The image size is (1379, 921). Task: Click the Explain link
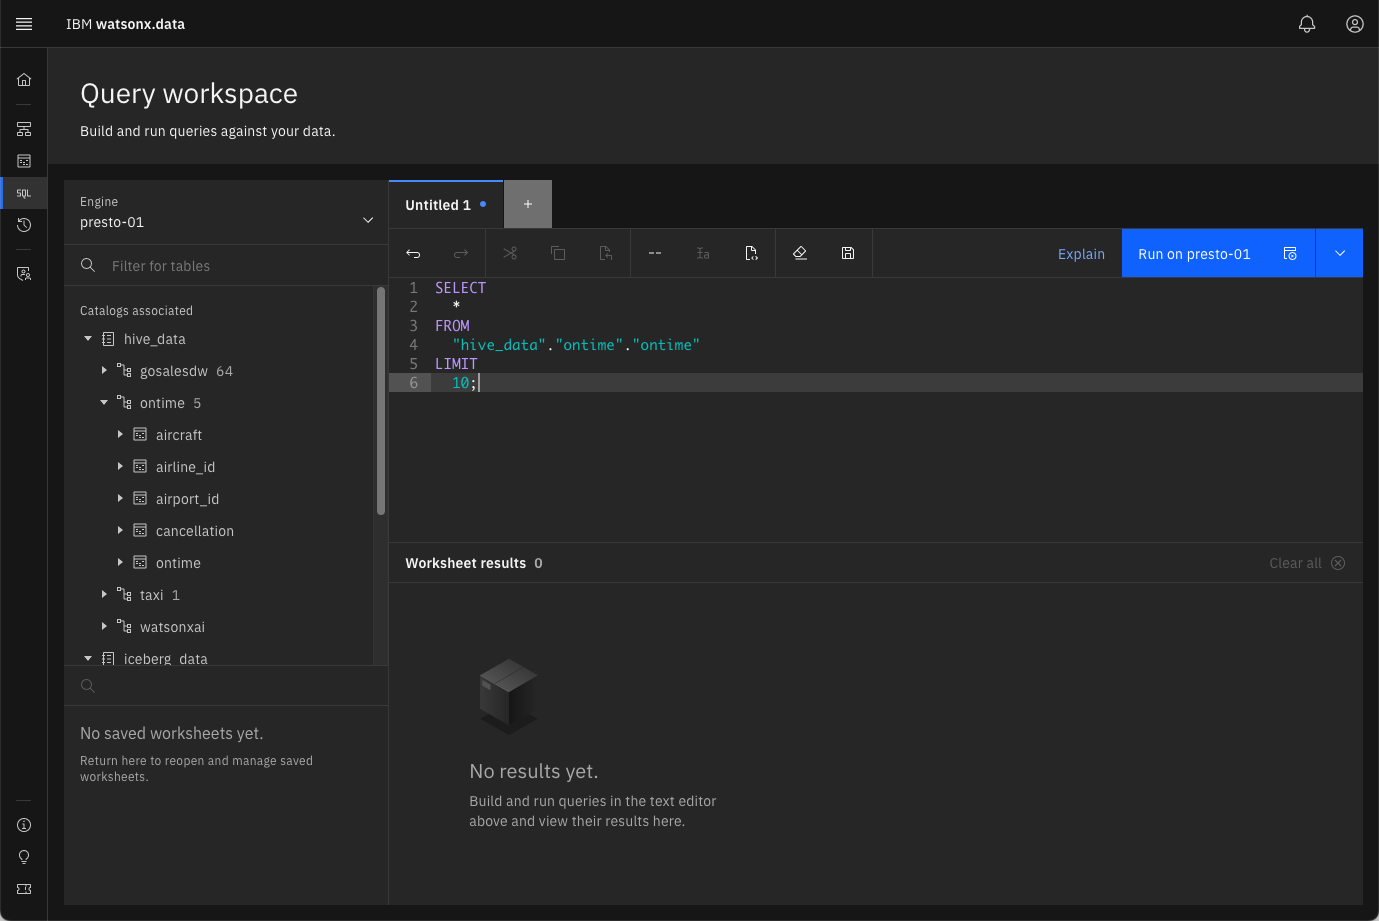click(1081, 254)
